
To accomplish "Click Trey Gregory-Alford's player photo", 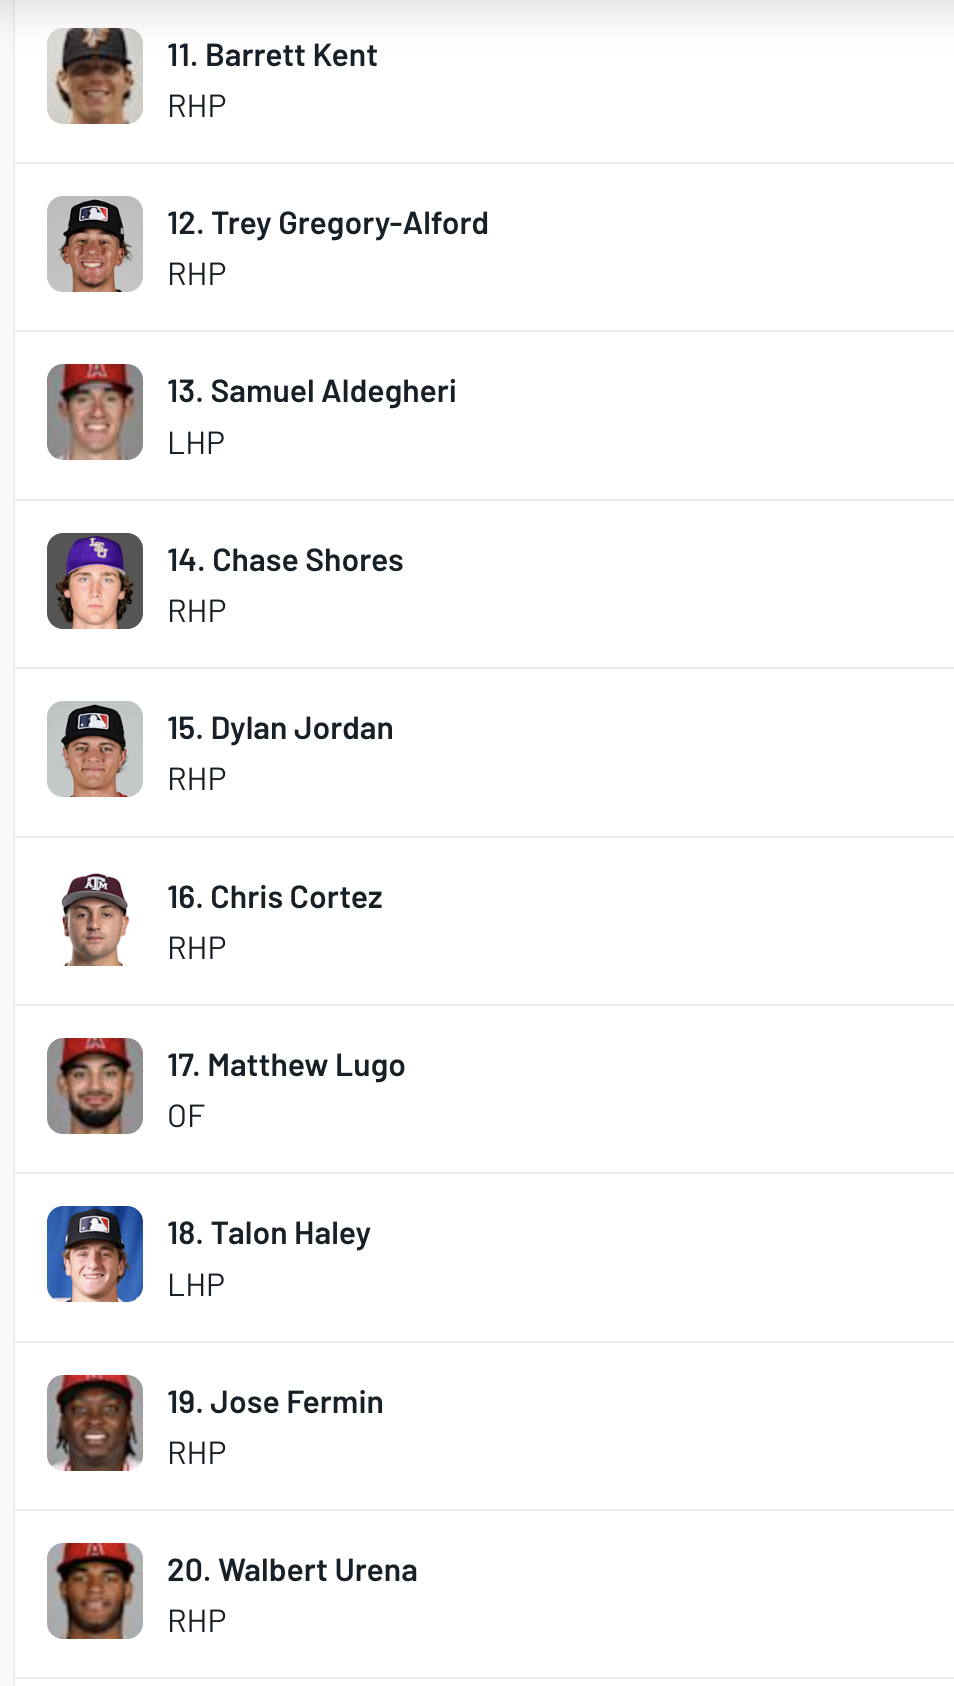I will (95, 244).
